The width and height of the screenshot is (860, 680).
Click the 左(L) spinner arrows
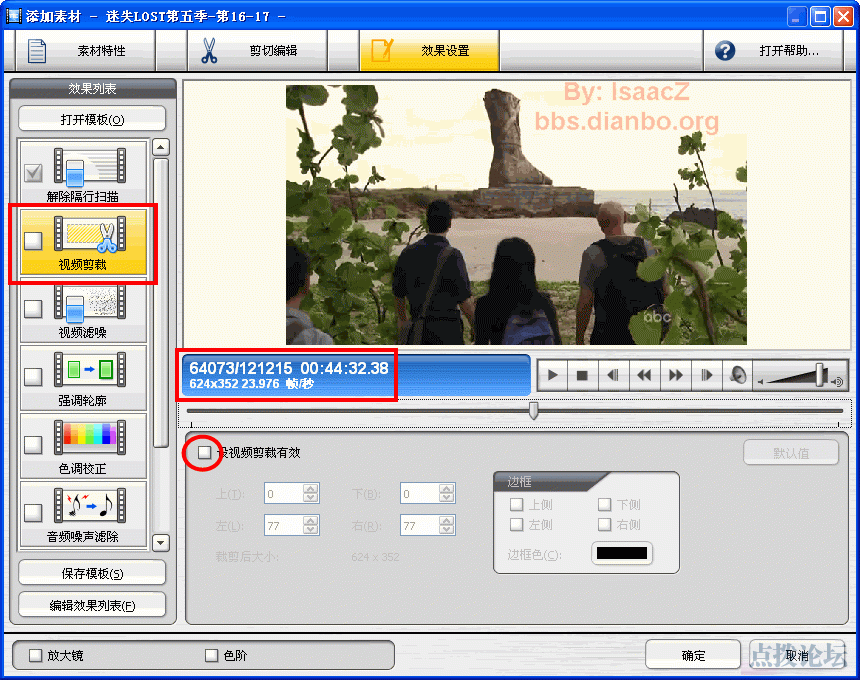click(310, 525)
